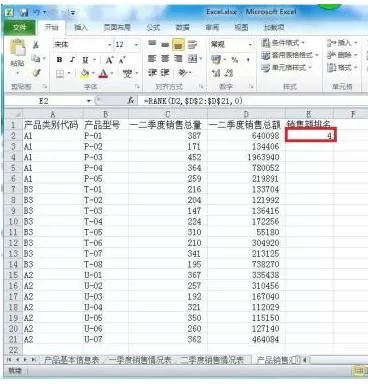Click the Cut scissors icon
Screen dimensions: 368x384
coord(36,45)
